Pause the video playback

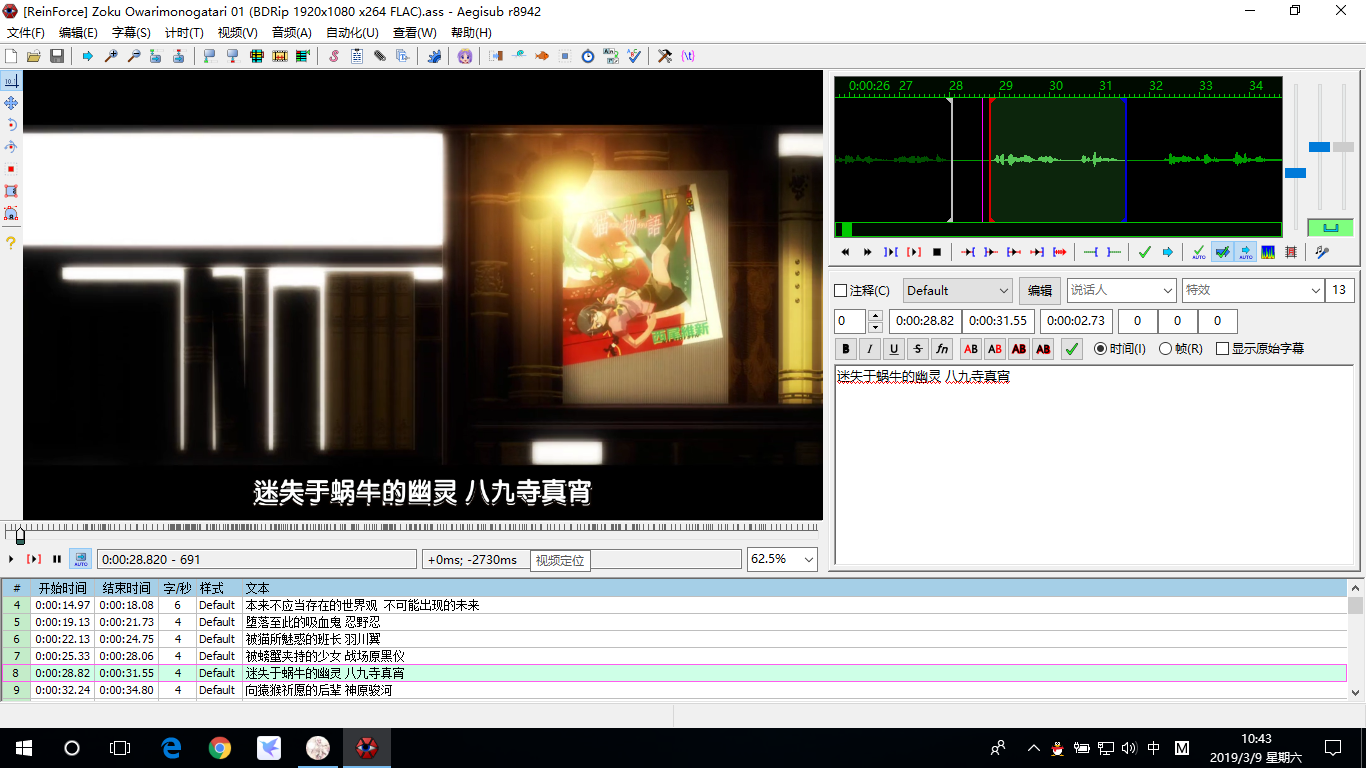(57, 559)
